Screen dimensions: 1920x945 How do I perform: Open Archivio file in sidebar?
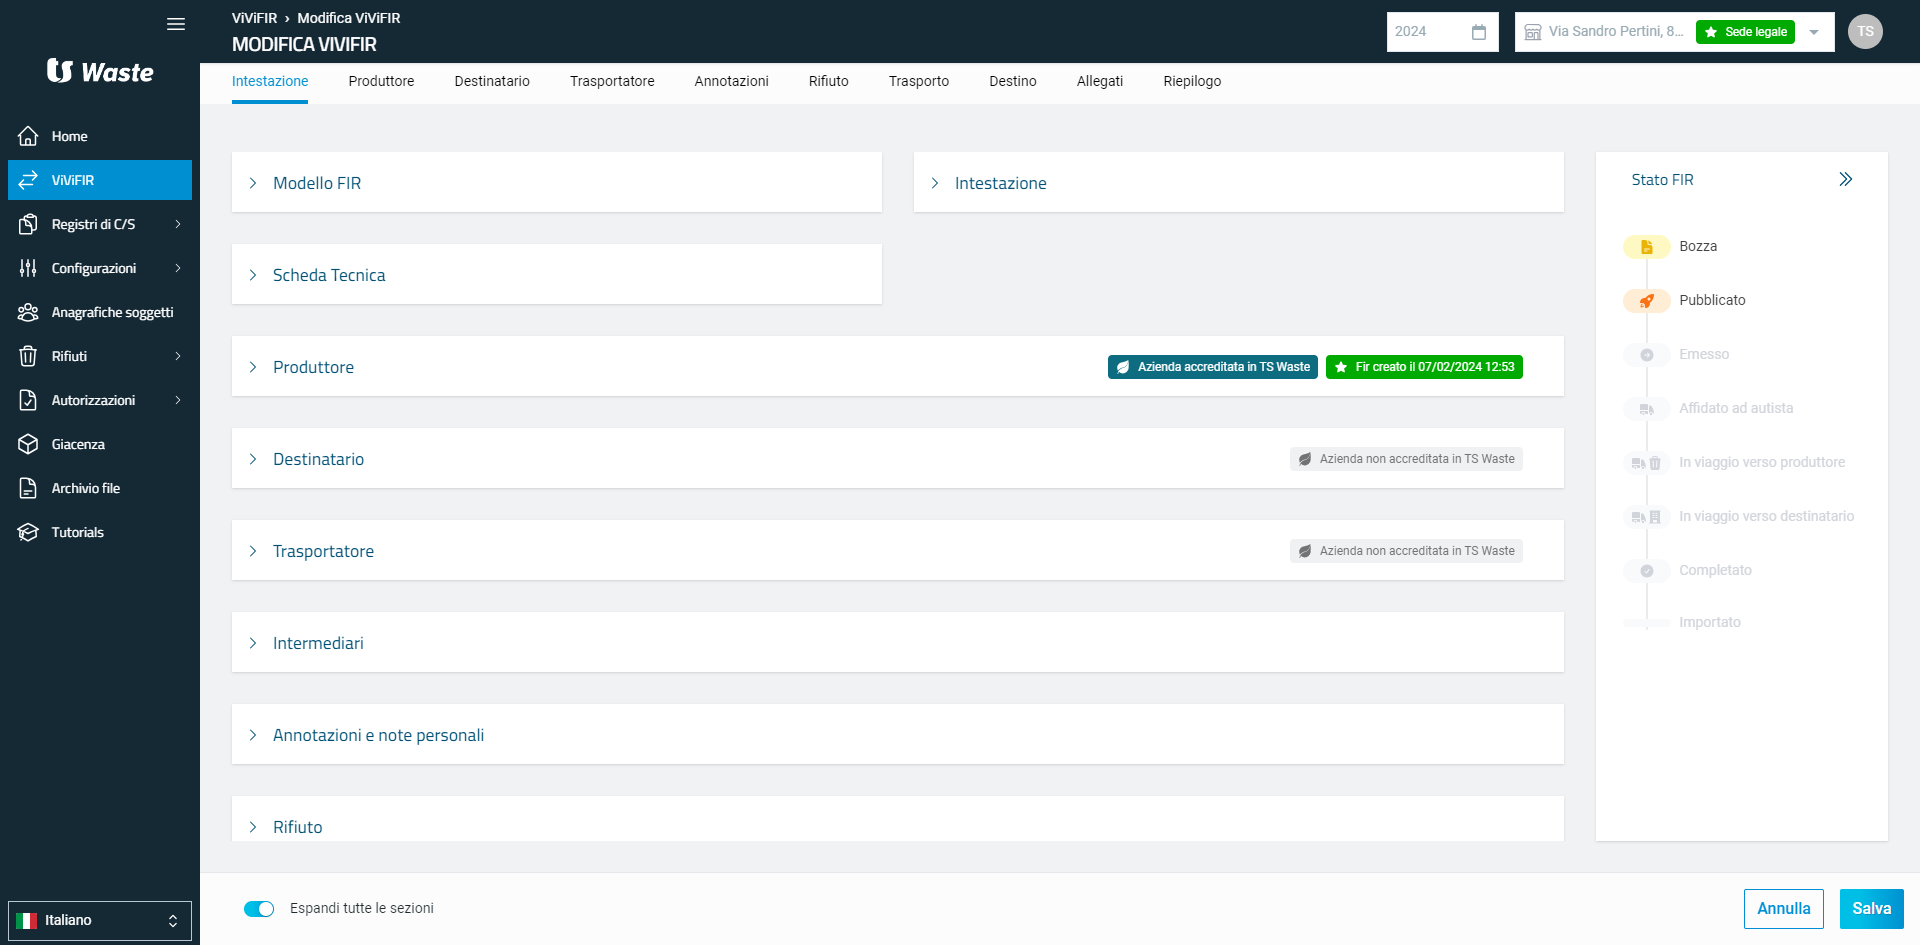85,488
